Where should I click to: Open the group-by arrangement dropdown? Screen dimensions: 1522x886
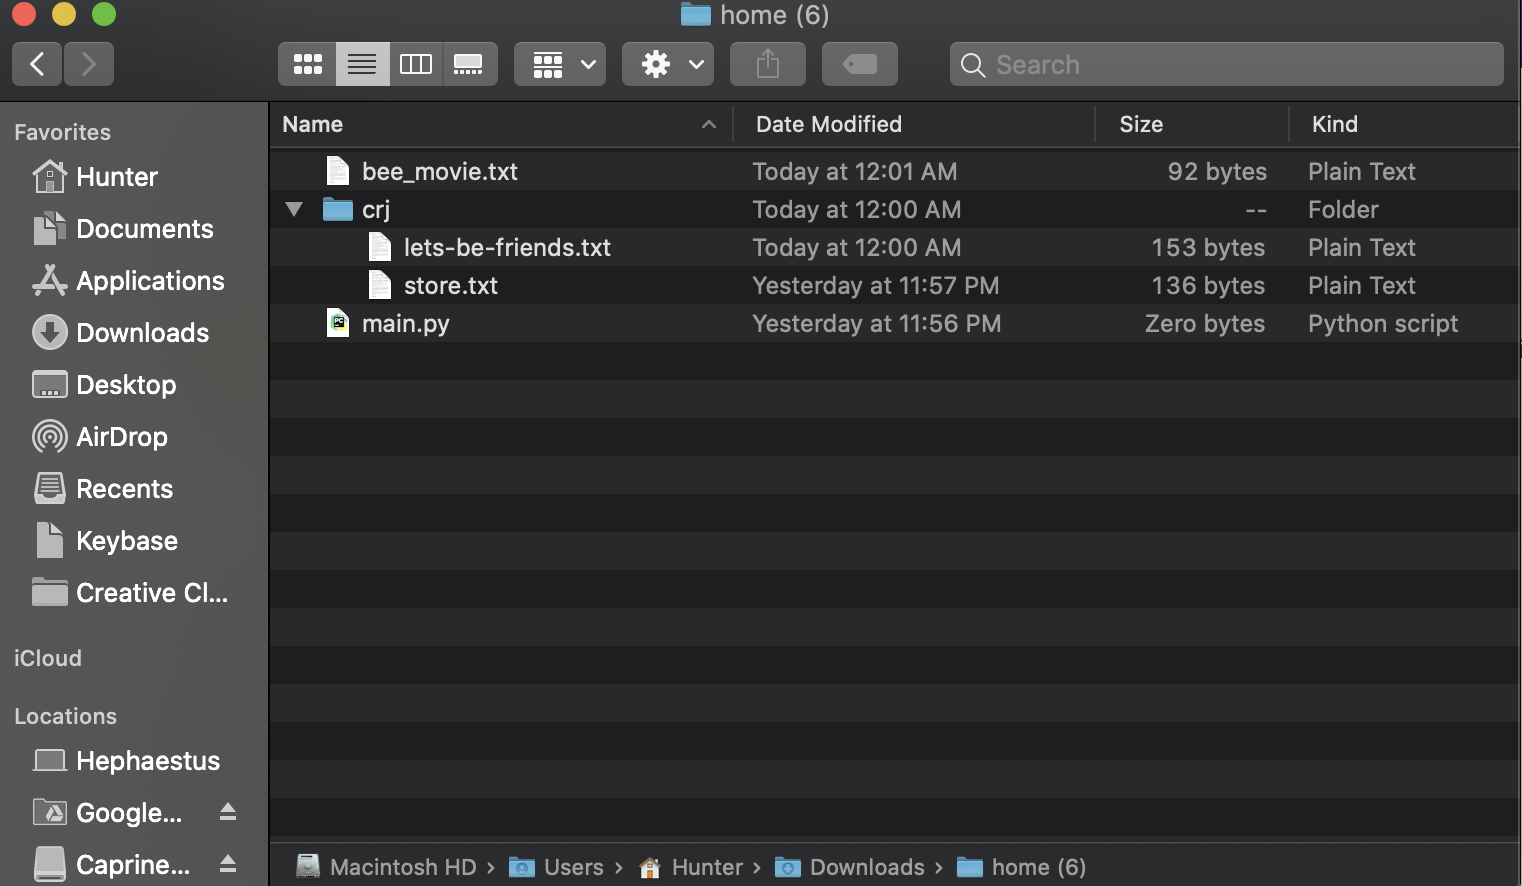pyautogui.click(x=560, y=65)
